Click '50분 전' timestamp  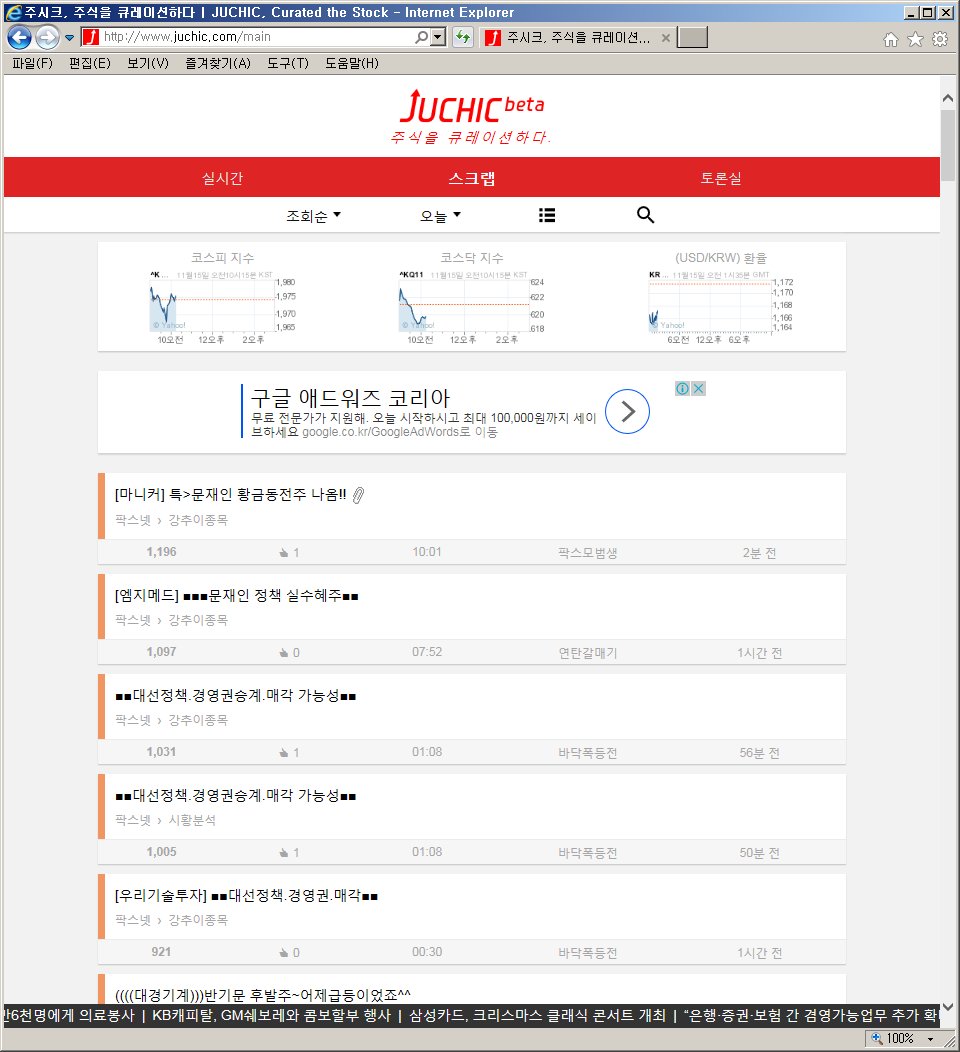click(759, 853)
